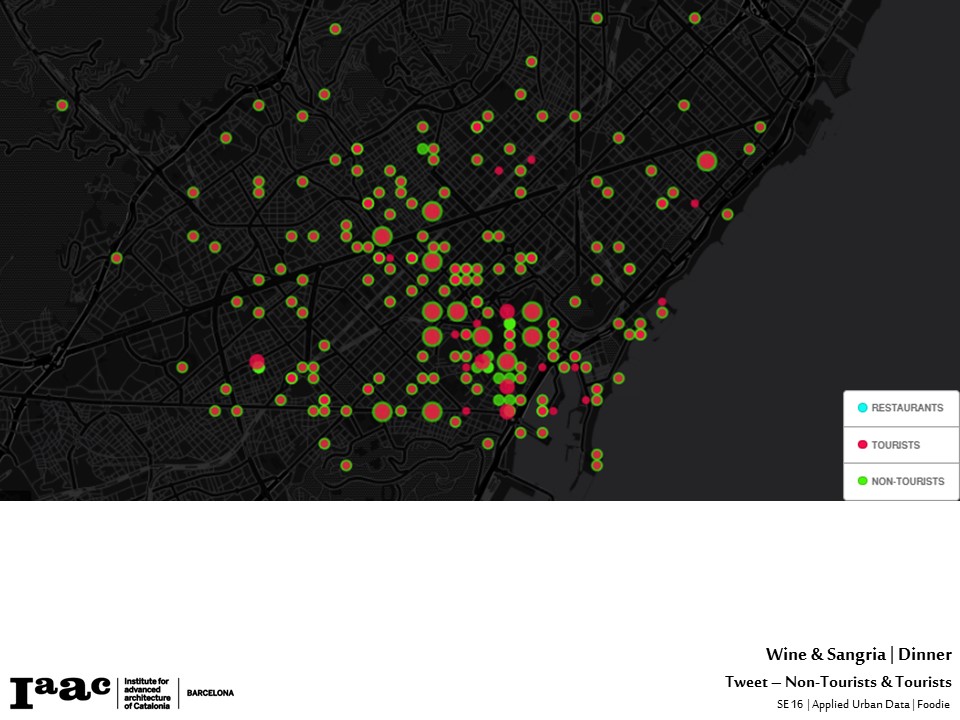Toggle the RESTAURANTS layer in the legend
The height and width of the screenshot is (720, 960).
[x=906, y=408]
